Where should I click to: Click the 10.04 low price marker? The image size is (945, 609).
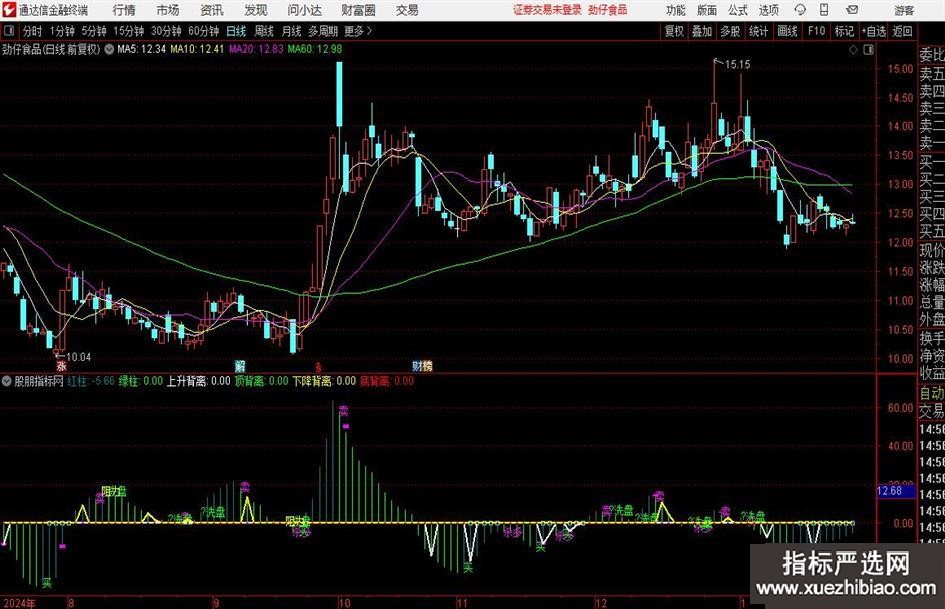pos(78,357)
